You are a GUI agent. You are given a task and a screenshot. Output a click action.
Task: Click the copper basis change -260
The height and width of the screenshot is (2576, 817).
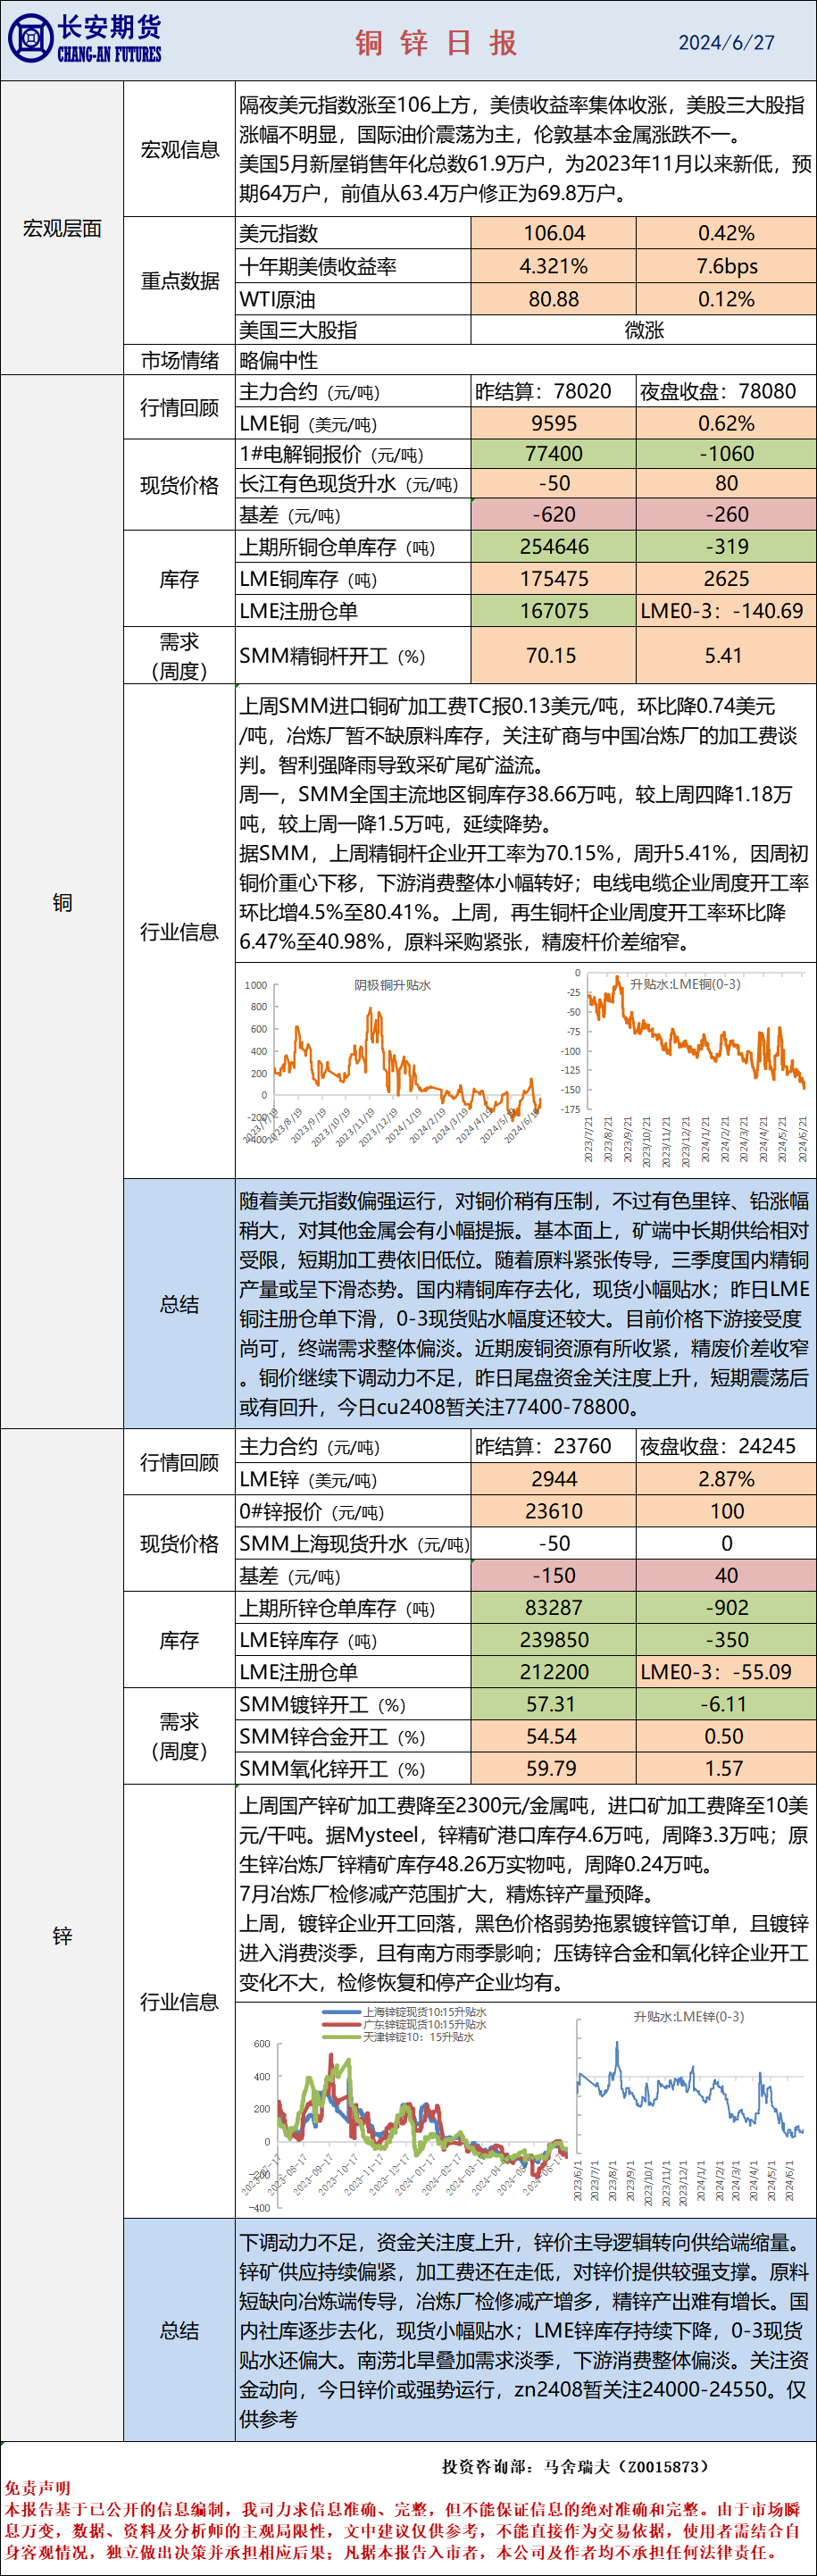coord(726,515)
